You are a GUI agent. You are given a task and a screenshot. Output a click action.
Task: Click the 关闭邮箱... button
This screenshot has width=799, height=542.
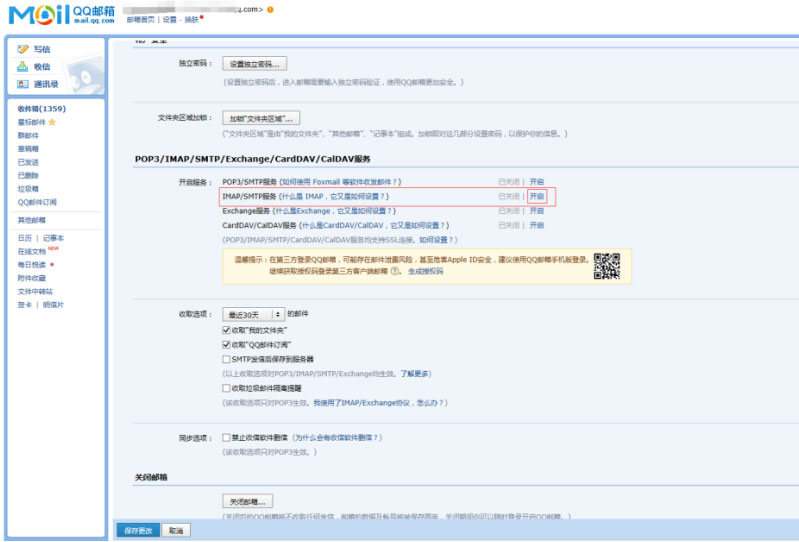click(247, 501)
